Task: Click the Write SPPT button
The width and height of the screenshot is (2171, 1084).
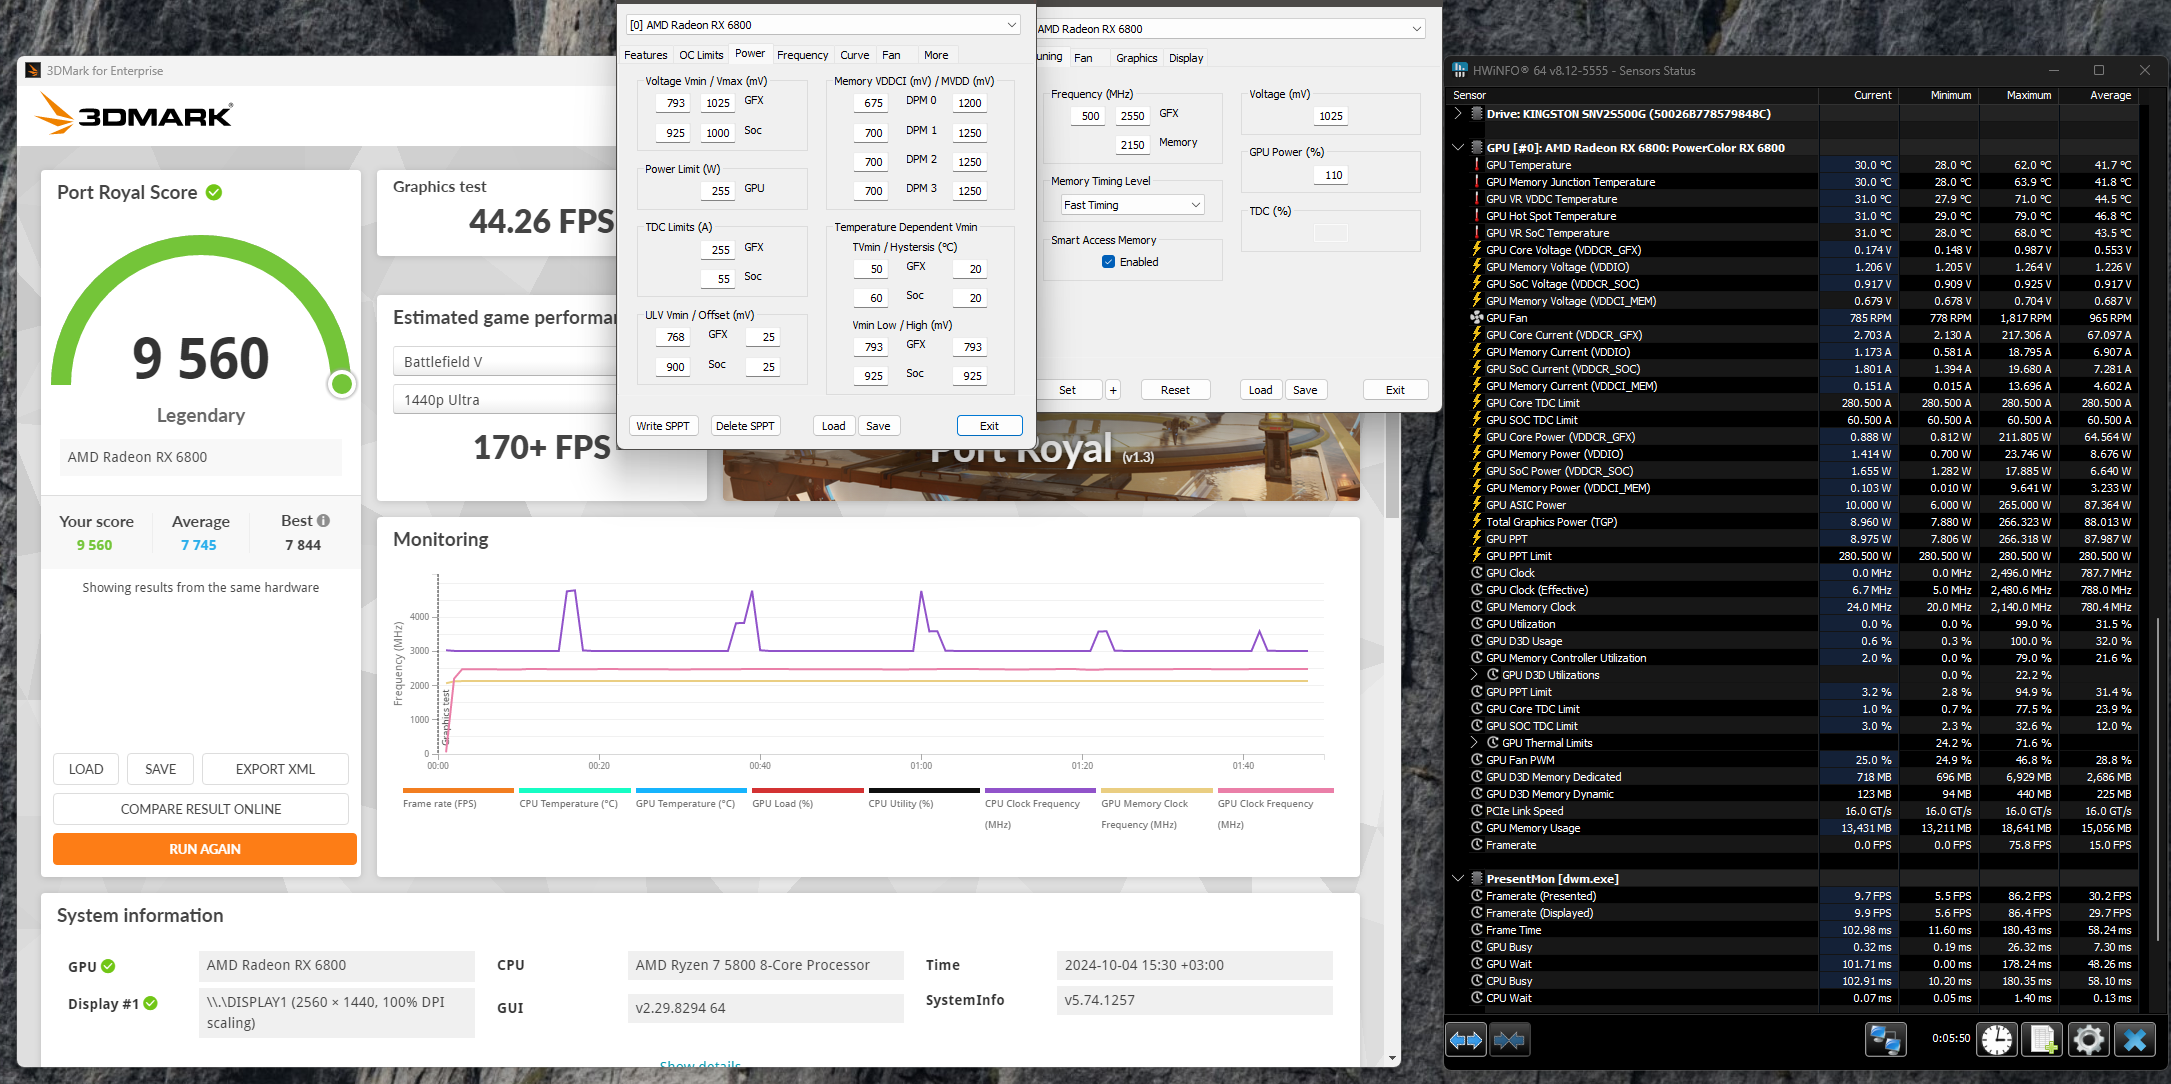Action: [663, 426]
